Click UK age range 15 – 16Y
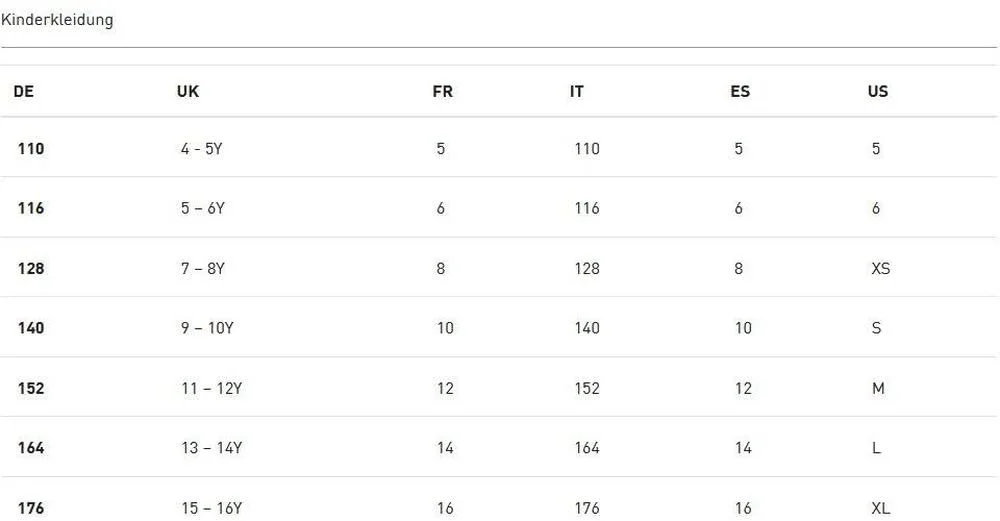Image resolution: width=1000 pixels, height=521 pixels. coord(211,508)
